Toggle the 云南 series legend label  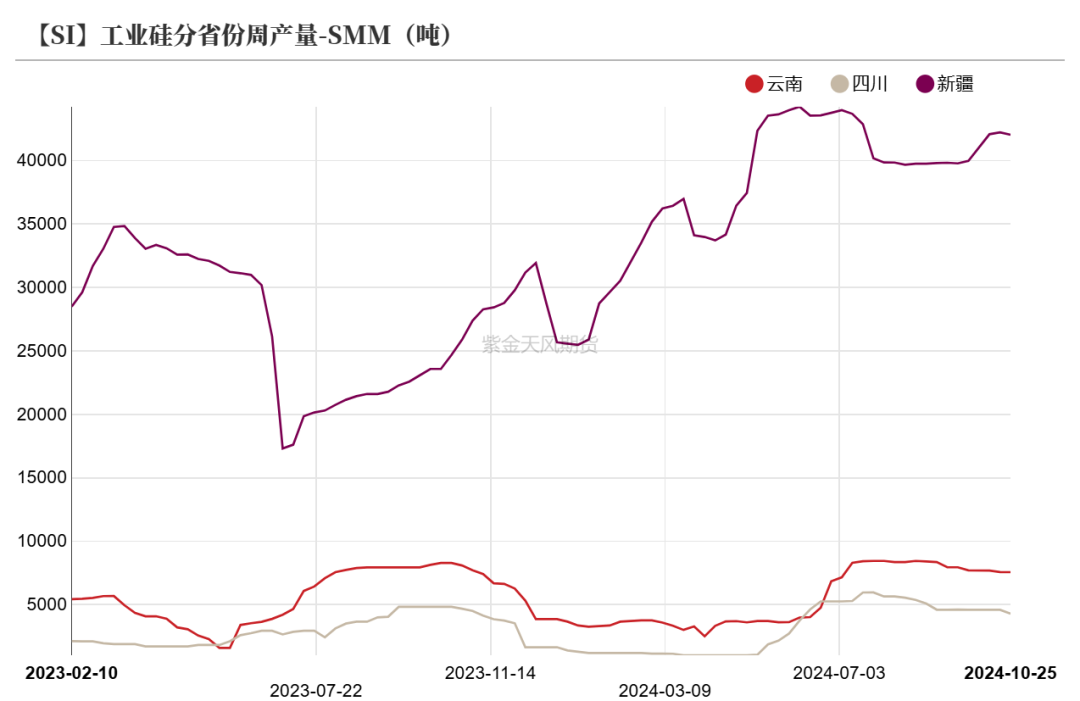point(785,84)
